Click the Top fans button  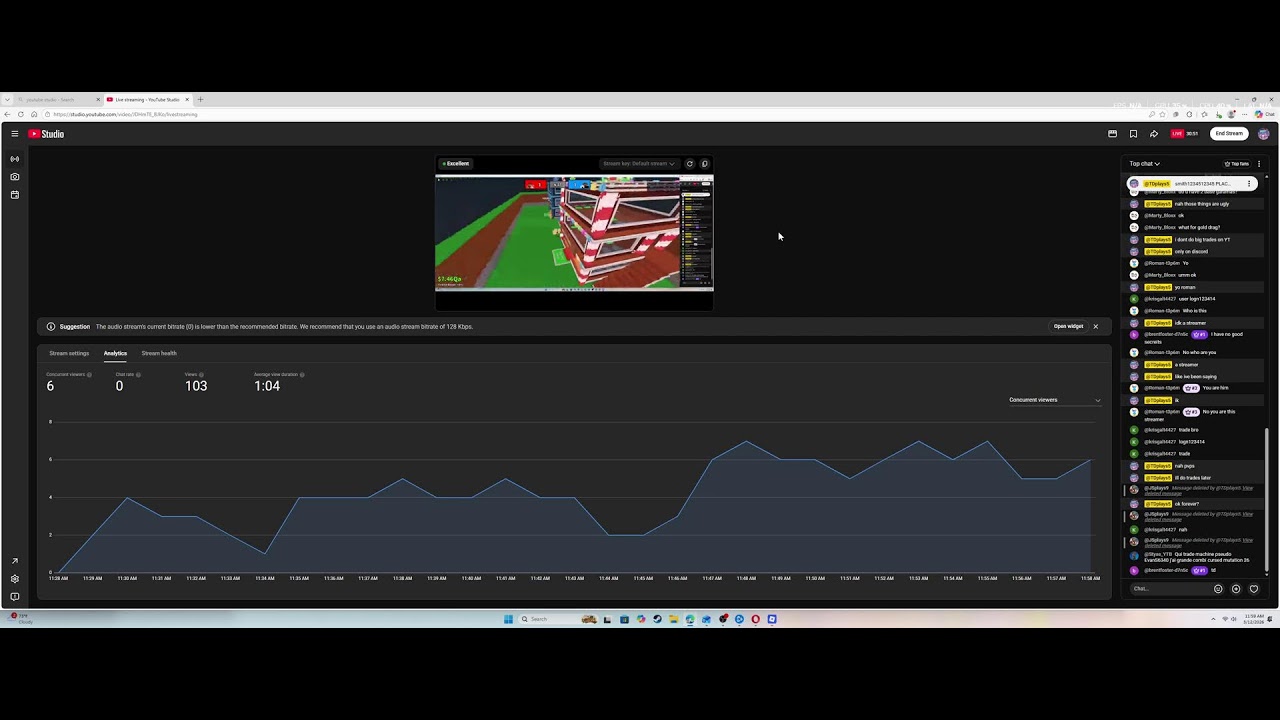click(x=1237, y=164)
